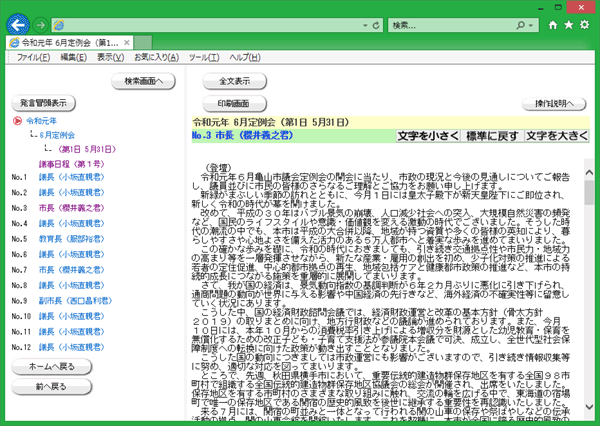Viewport: 600px width, 426px height.
Task: Open a new blank tab
Action: point(143,42)
